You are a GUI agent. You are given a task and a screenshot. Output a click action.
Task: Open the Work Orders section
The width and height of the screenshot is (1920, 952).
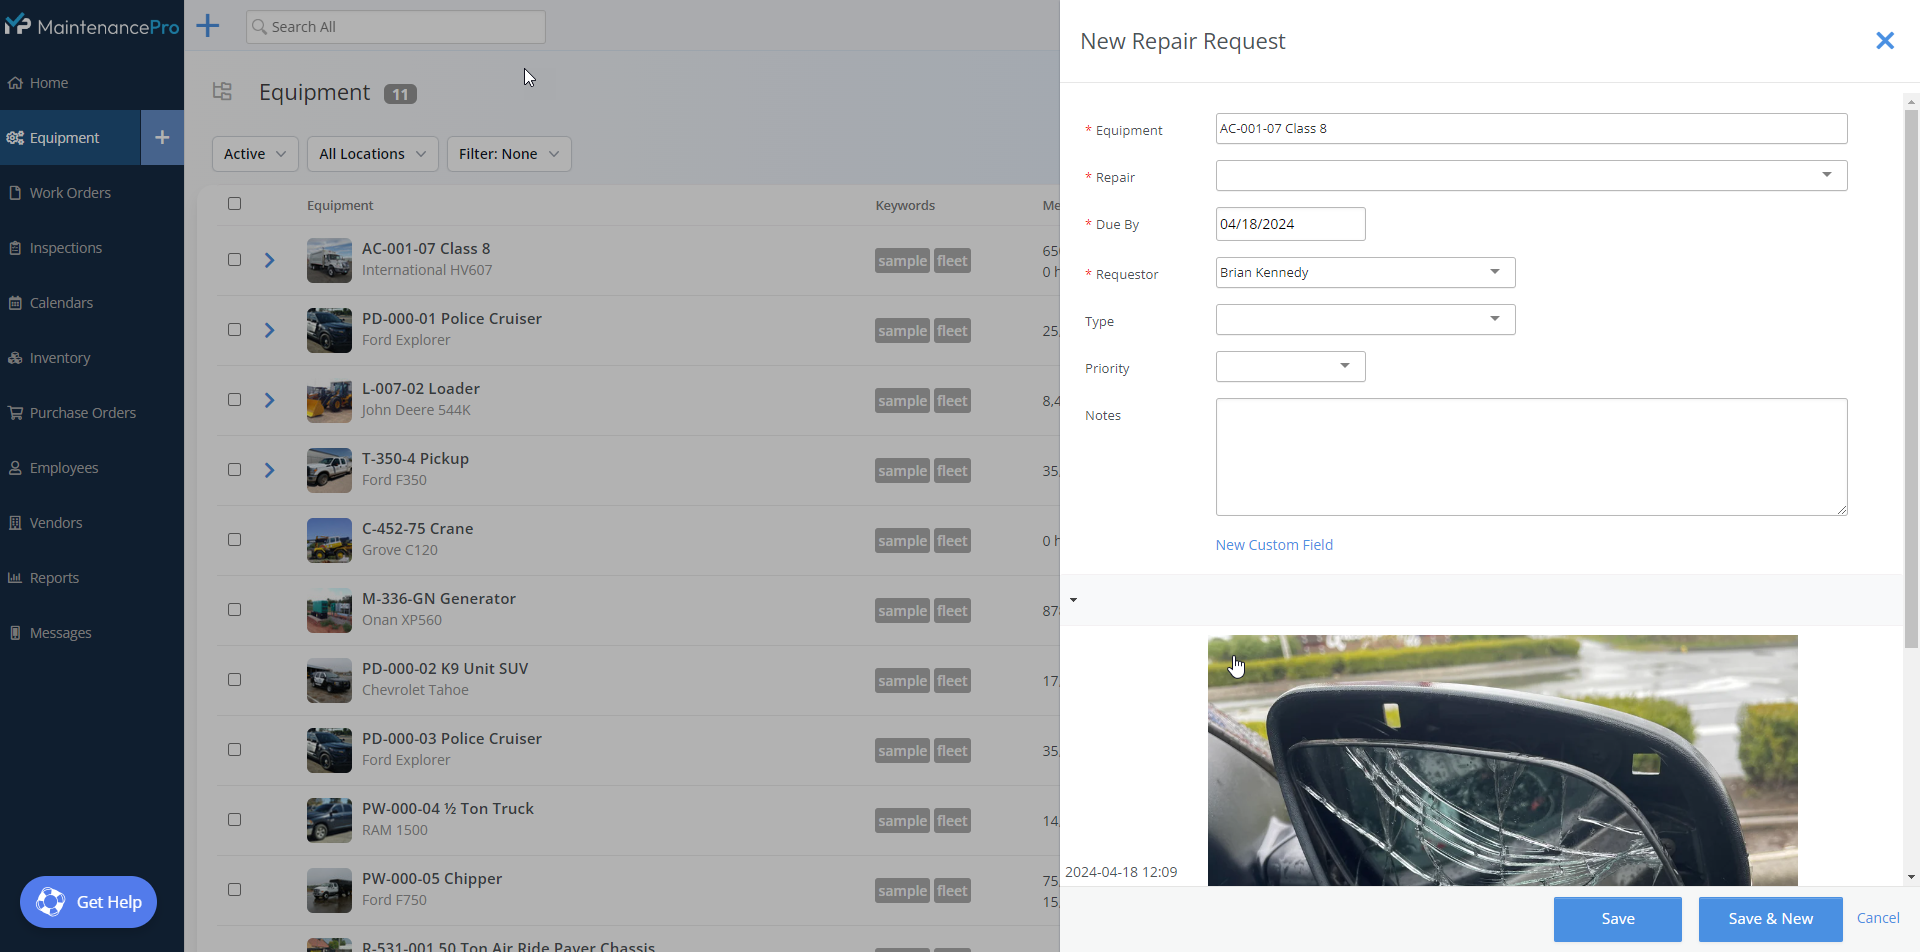coord(70,192)
